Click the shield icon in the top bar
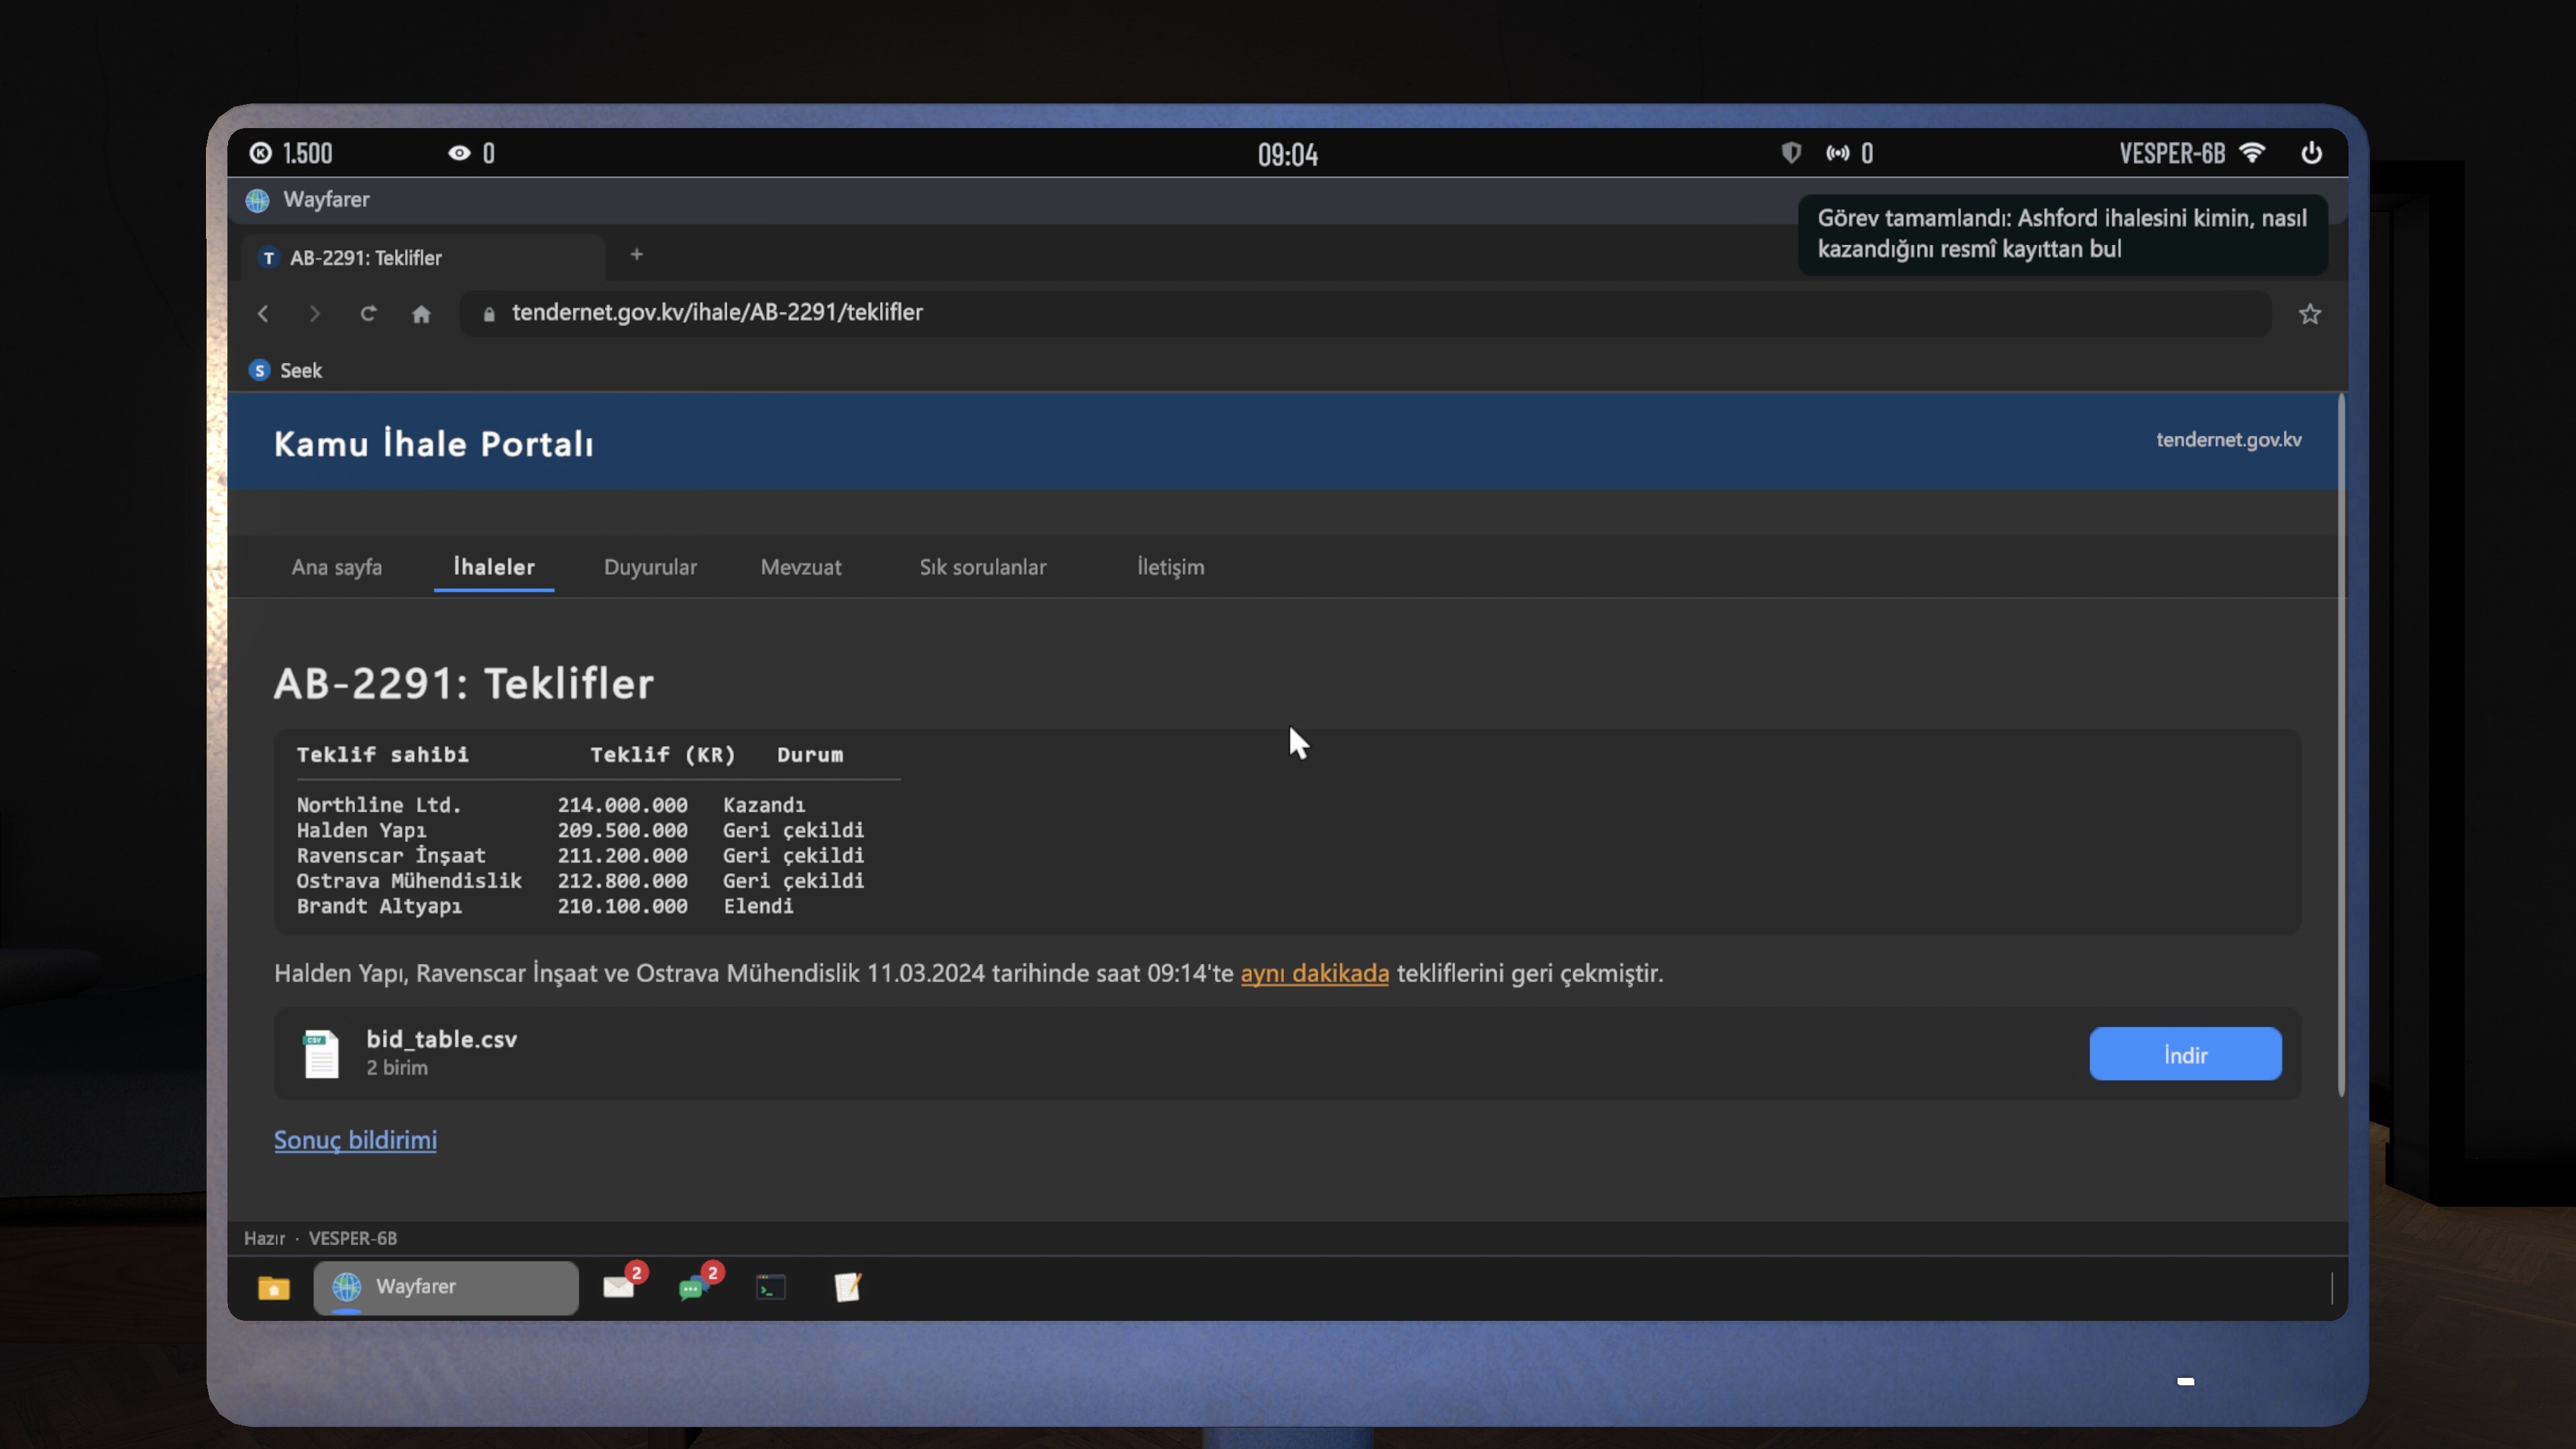Image resolution: width=2576 pixels, height=1449 pixels. click(1791, 153)
